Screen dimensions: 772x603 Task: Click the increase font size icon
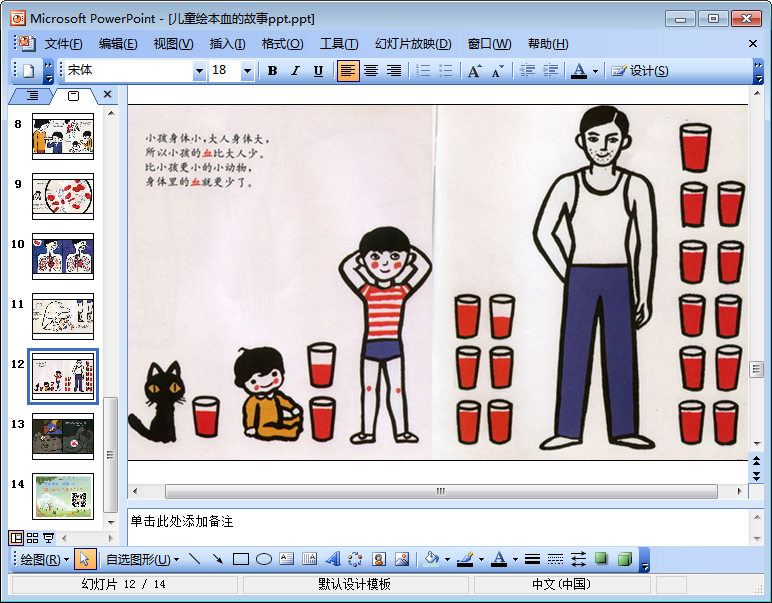474,71
